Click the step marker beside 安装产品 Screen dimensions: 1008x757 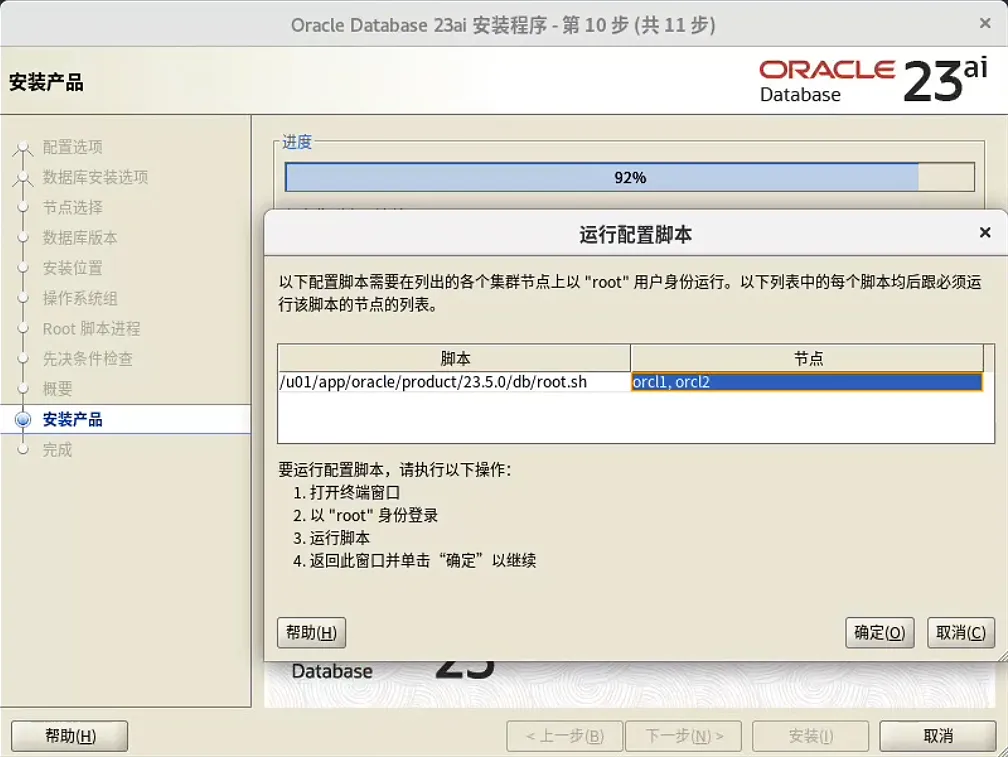pos(22,419)
